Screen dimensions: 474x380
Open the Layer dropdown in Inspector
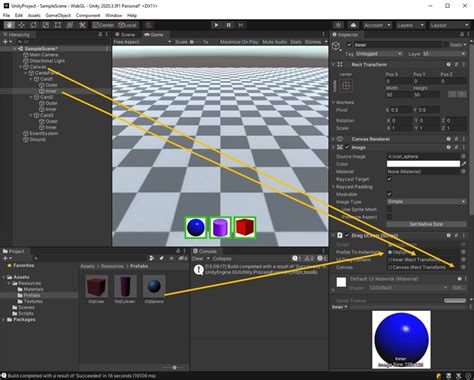point(444,54)
